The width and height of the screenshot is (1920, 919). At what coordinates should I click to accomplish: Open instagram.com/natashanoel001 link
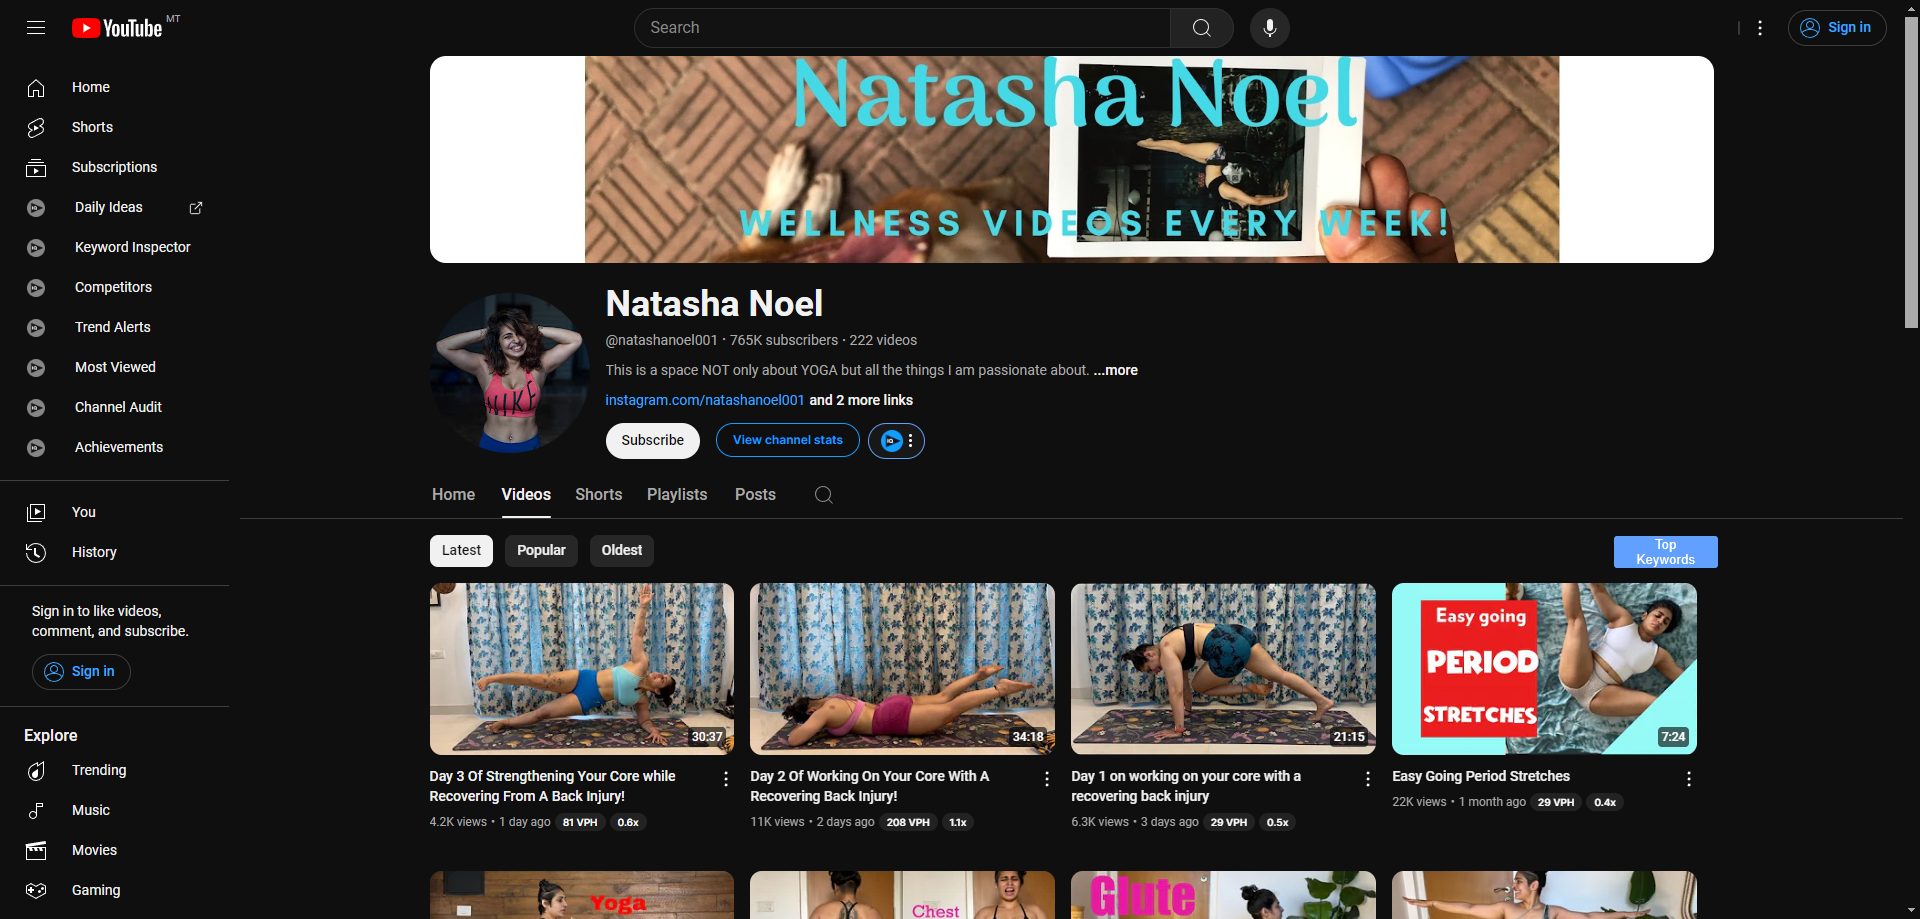[705, 400]
